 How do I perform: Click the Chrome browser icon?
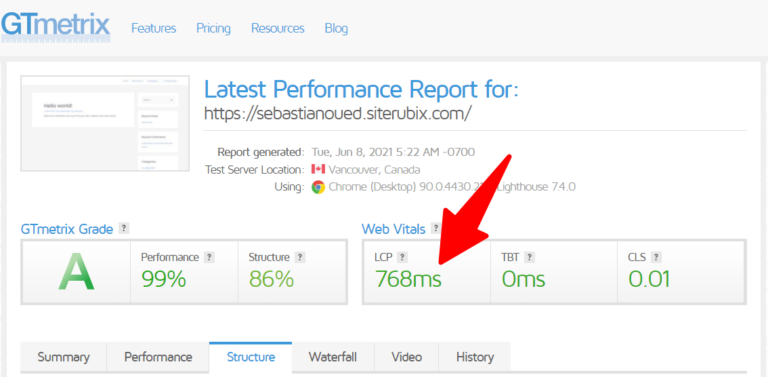318,187
